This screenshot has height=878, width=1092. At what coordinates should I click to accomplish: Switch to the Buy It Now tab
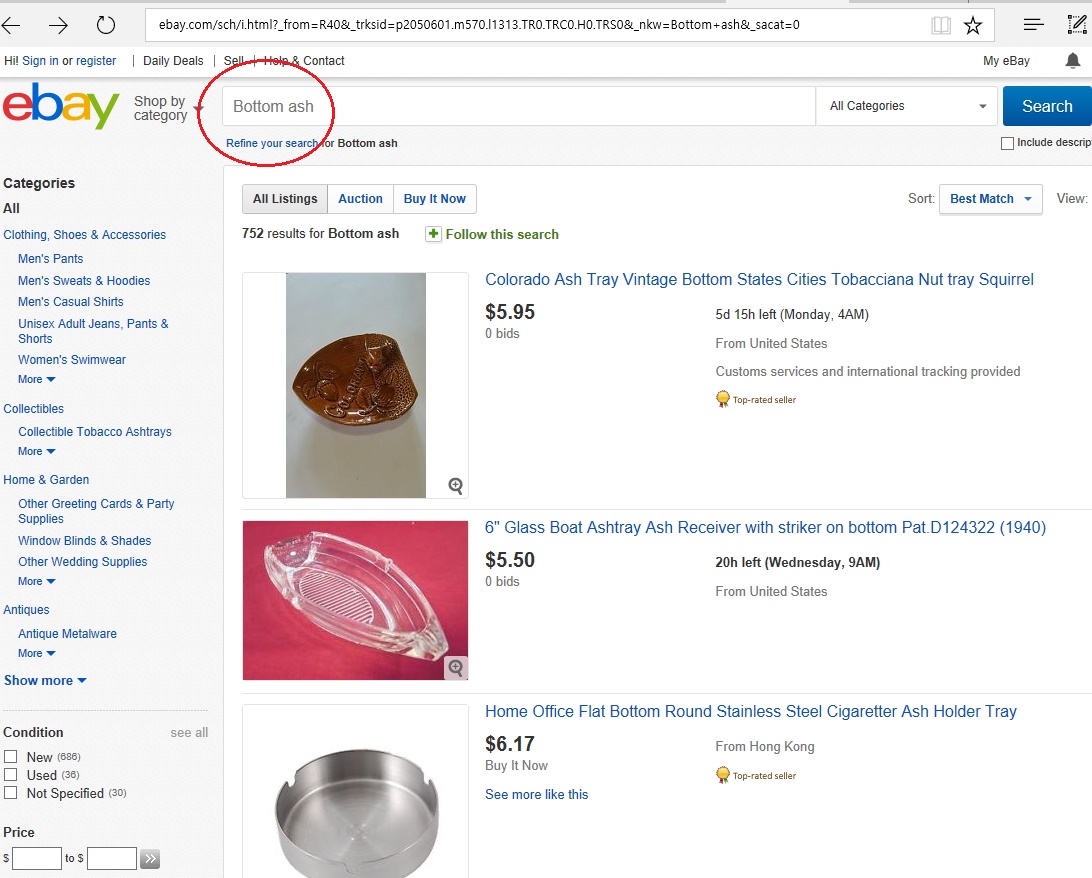point(434,199)
